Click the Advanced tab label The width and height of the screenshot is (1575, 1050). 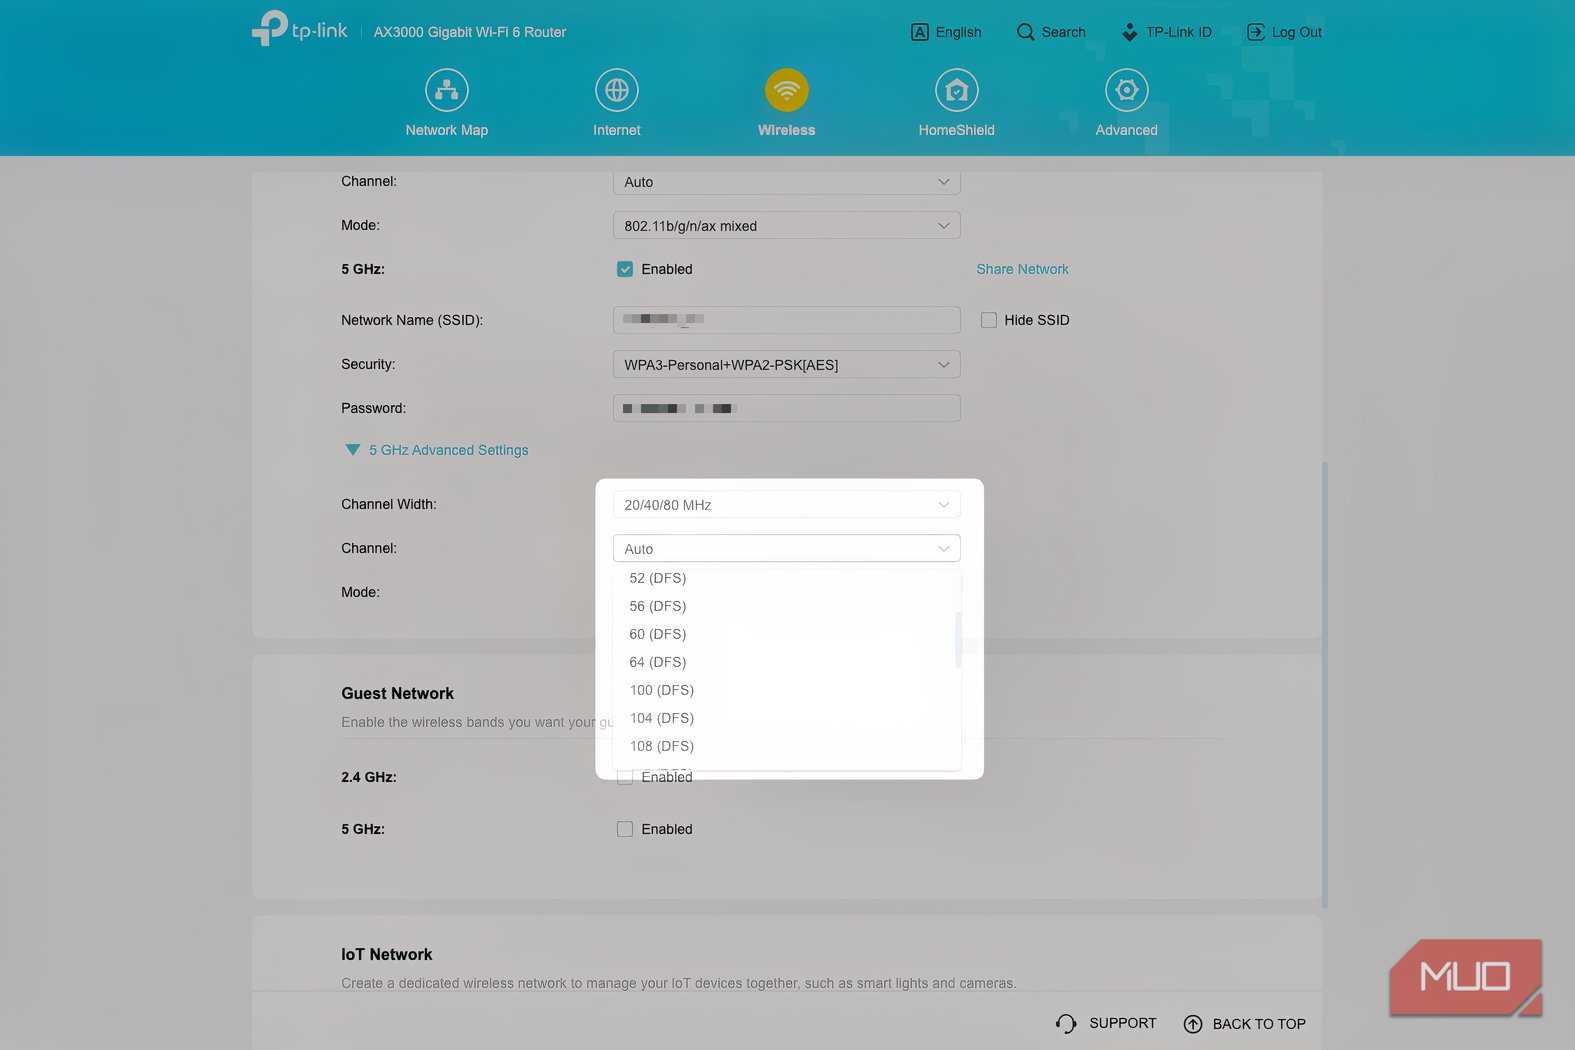point(1127,130)
